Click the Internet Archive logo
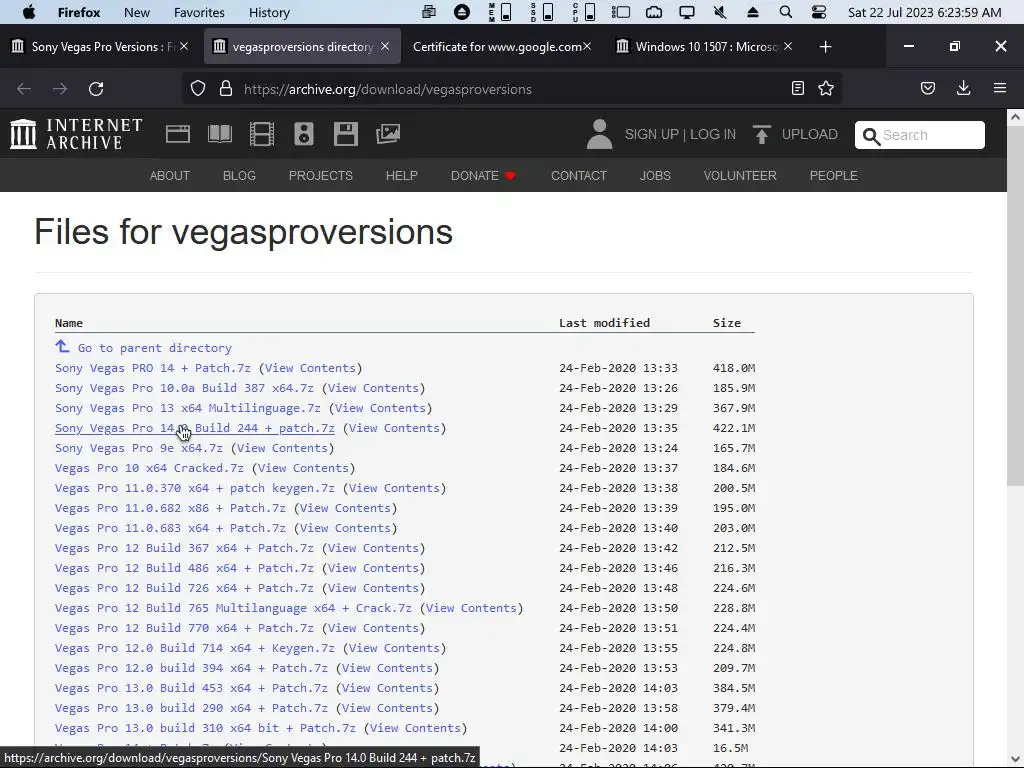 point(76,134)
